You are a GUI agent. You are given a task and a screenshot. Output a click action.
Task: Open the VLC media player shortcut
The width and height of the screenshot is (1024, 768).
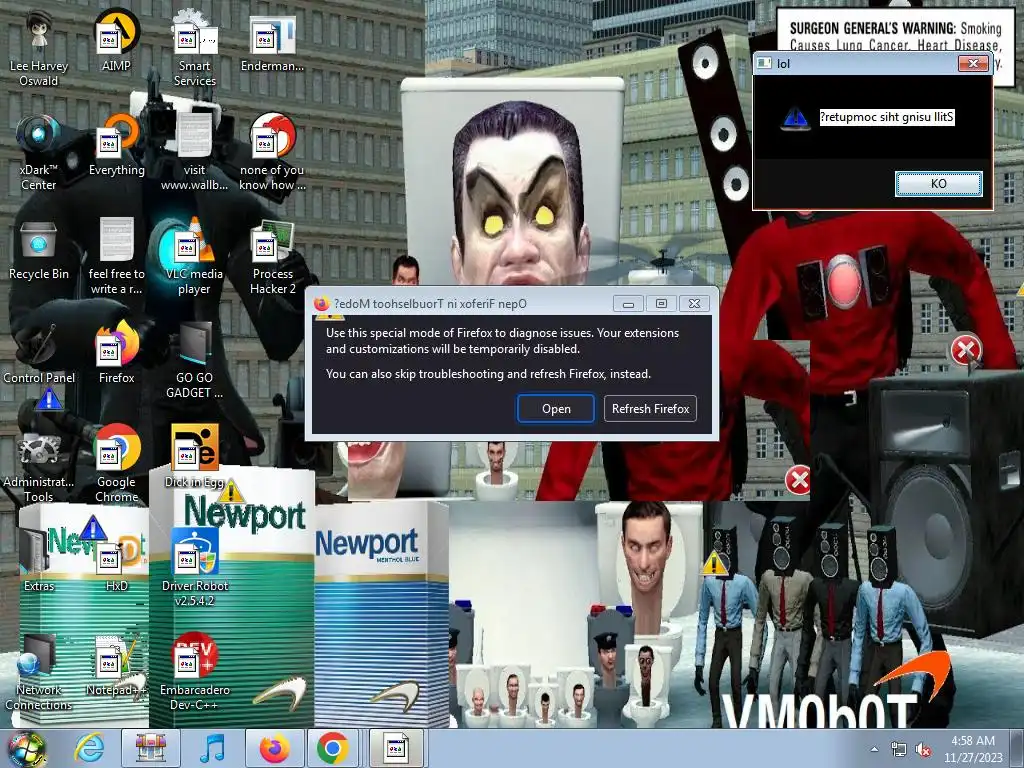(194, 256)
